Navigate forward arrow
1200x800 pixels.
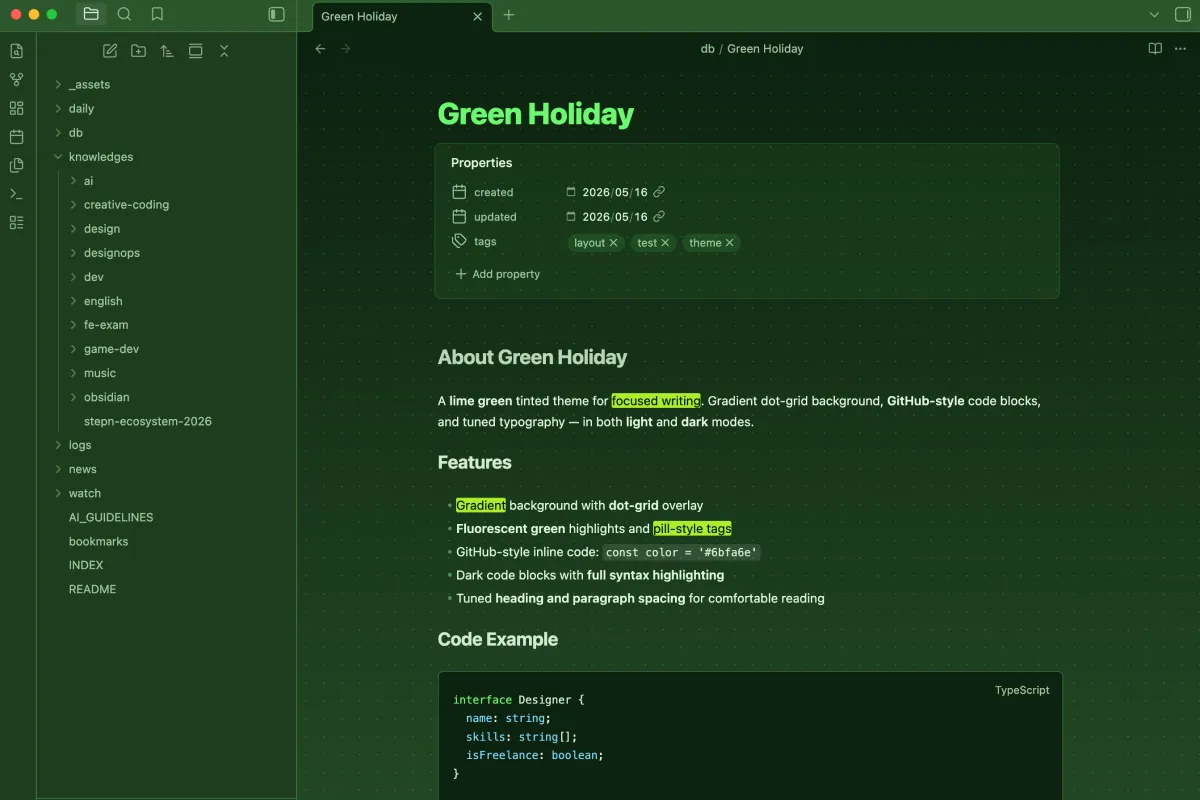point(346,48)
